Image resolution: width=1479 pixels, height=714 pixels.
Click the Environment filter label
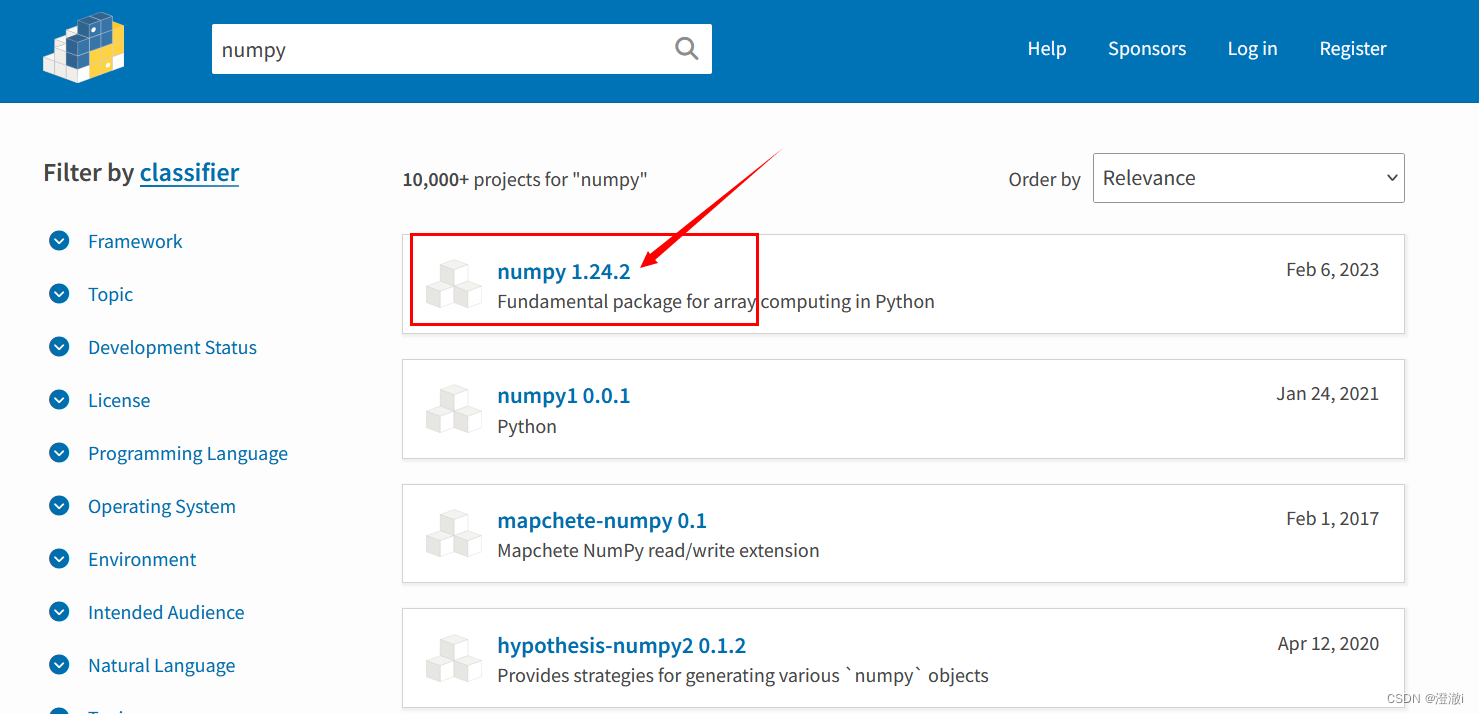tap(142, 559)
